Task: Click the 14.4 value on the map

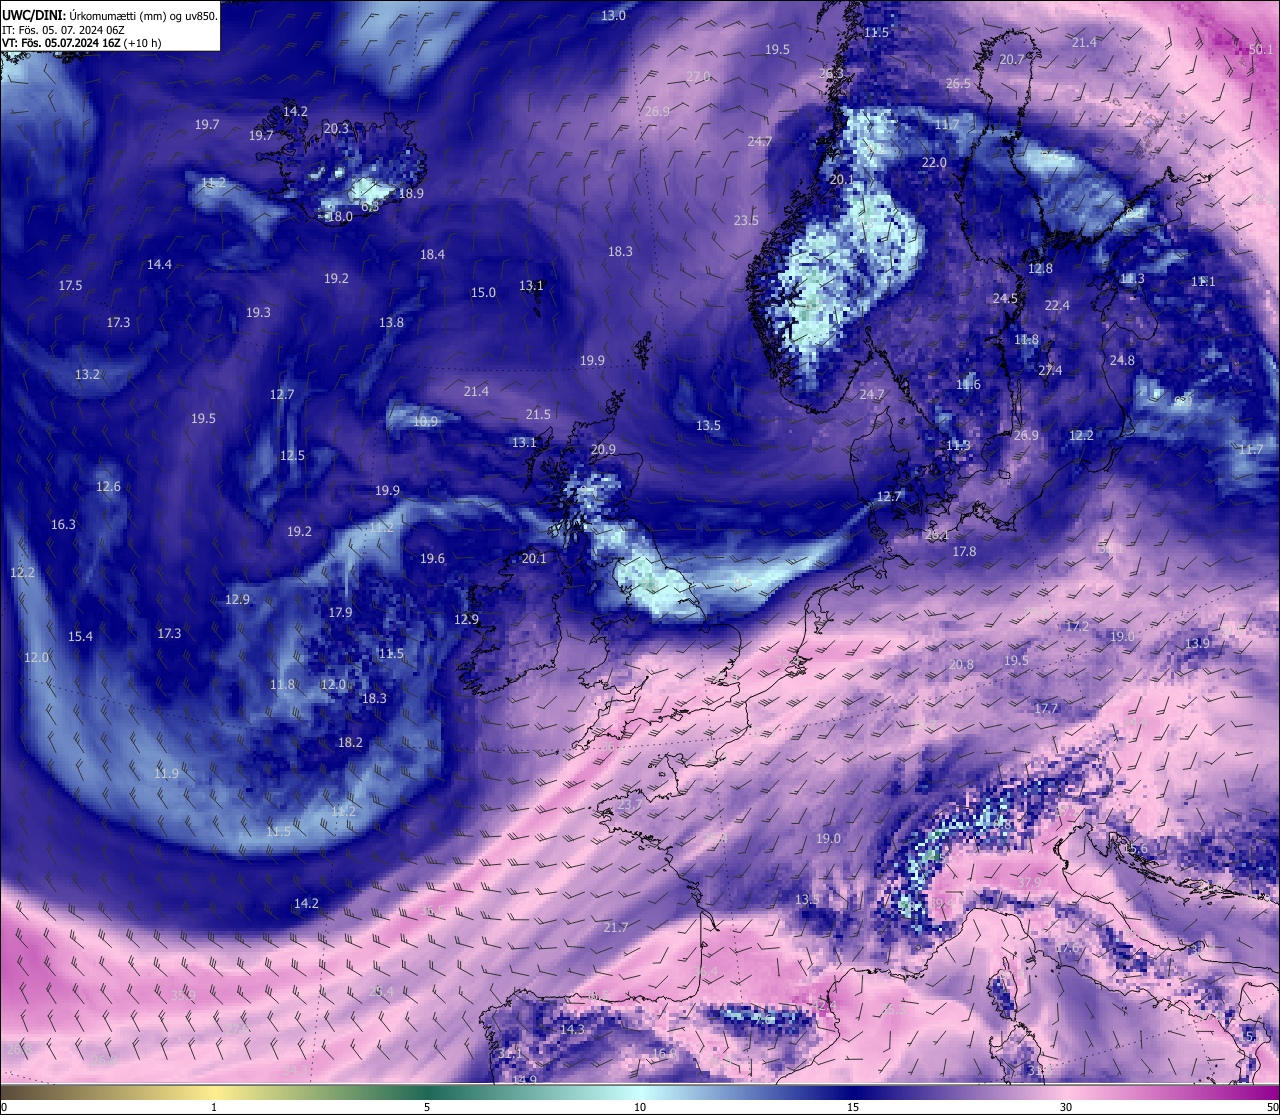Action: point(159,265)
